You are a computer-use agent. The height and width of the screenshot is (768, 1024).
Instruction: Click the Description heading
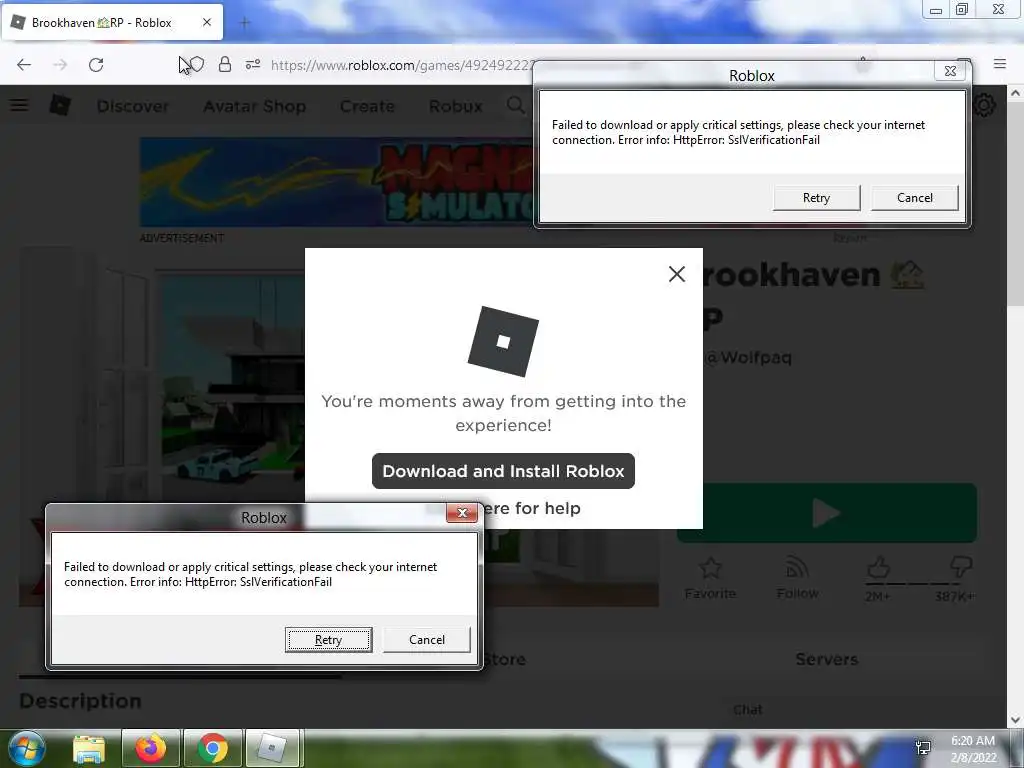80,701
